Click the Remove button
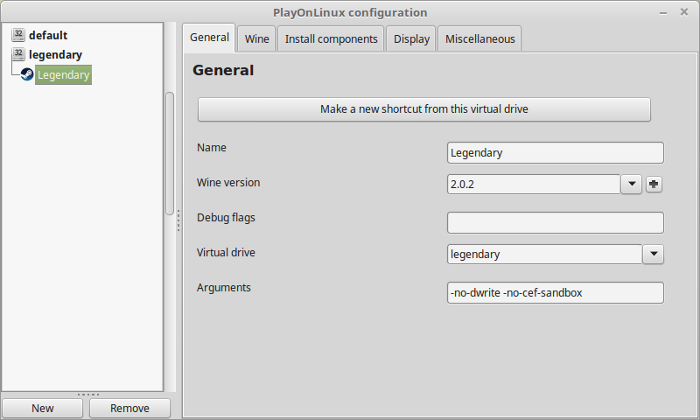This screenshot has width=700, height=420. point(129,408)
